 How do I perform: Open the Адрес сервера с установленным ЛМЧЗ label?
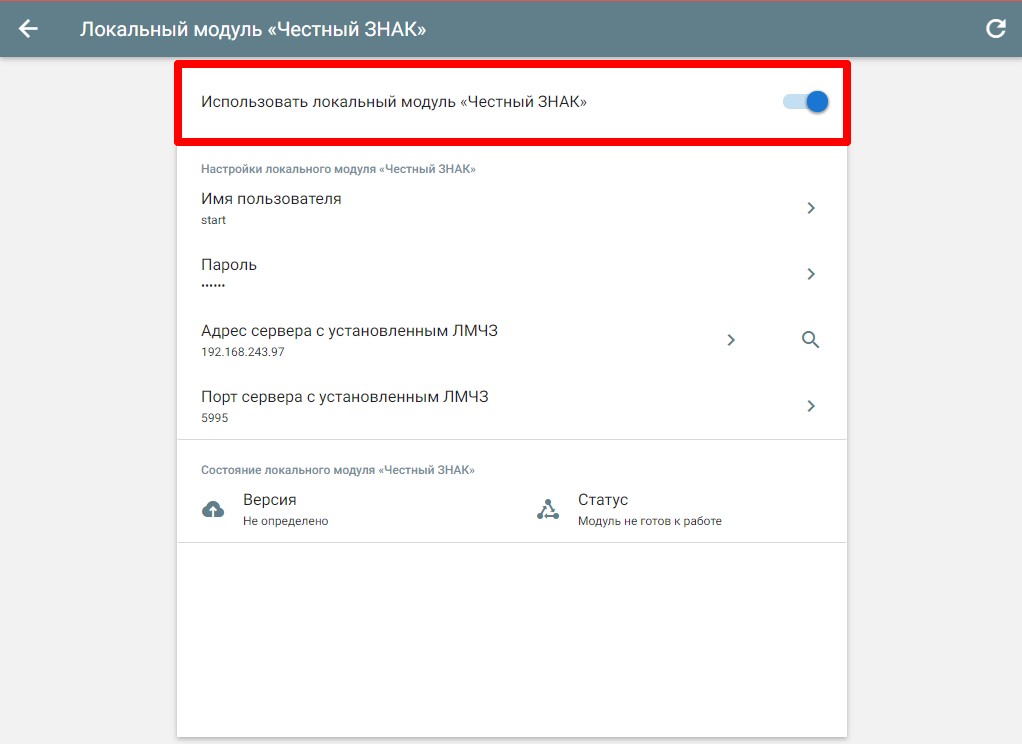[349, 331]
